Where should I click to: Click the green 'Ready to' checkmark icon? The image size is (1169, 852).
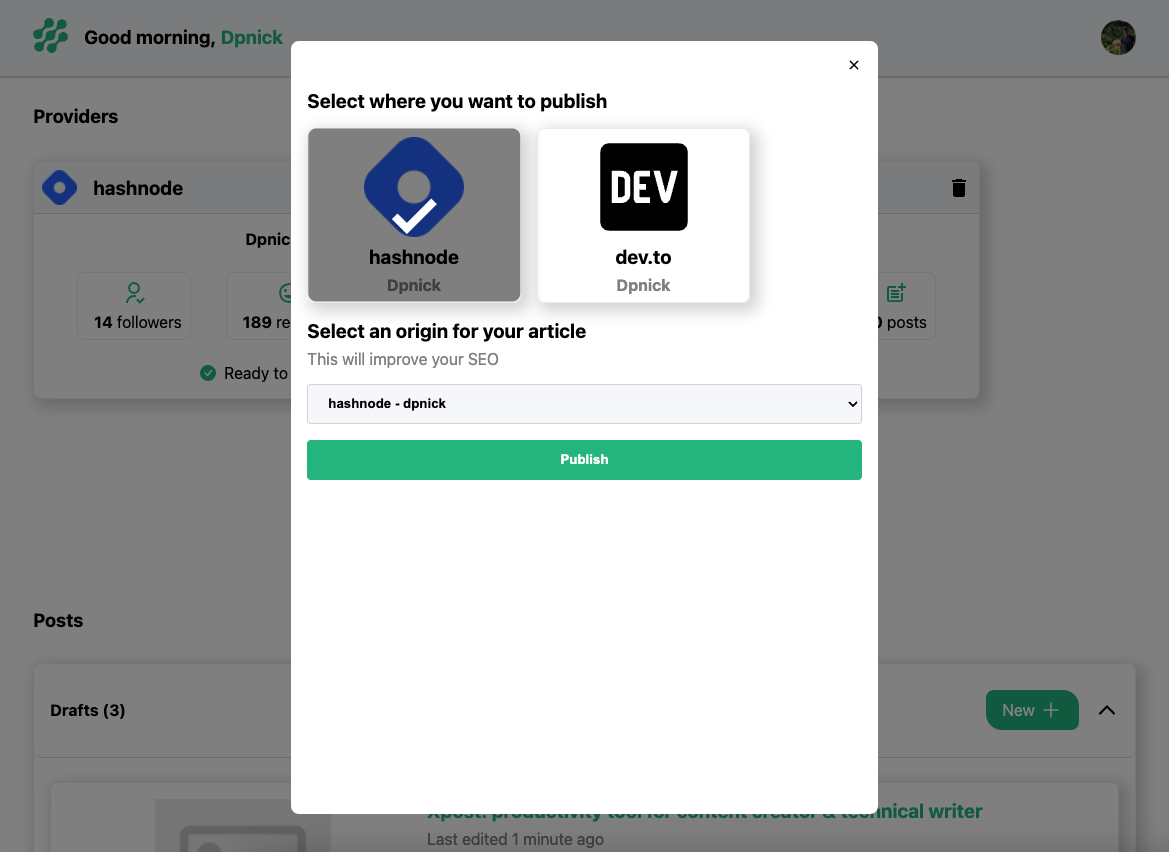point(208,372)
